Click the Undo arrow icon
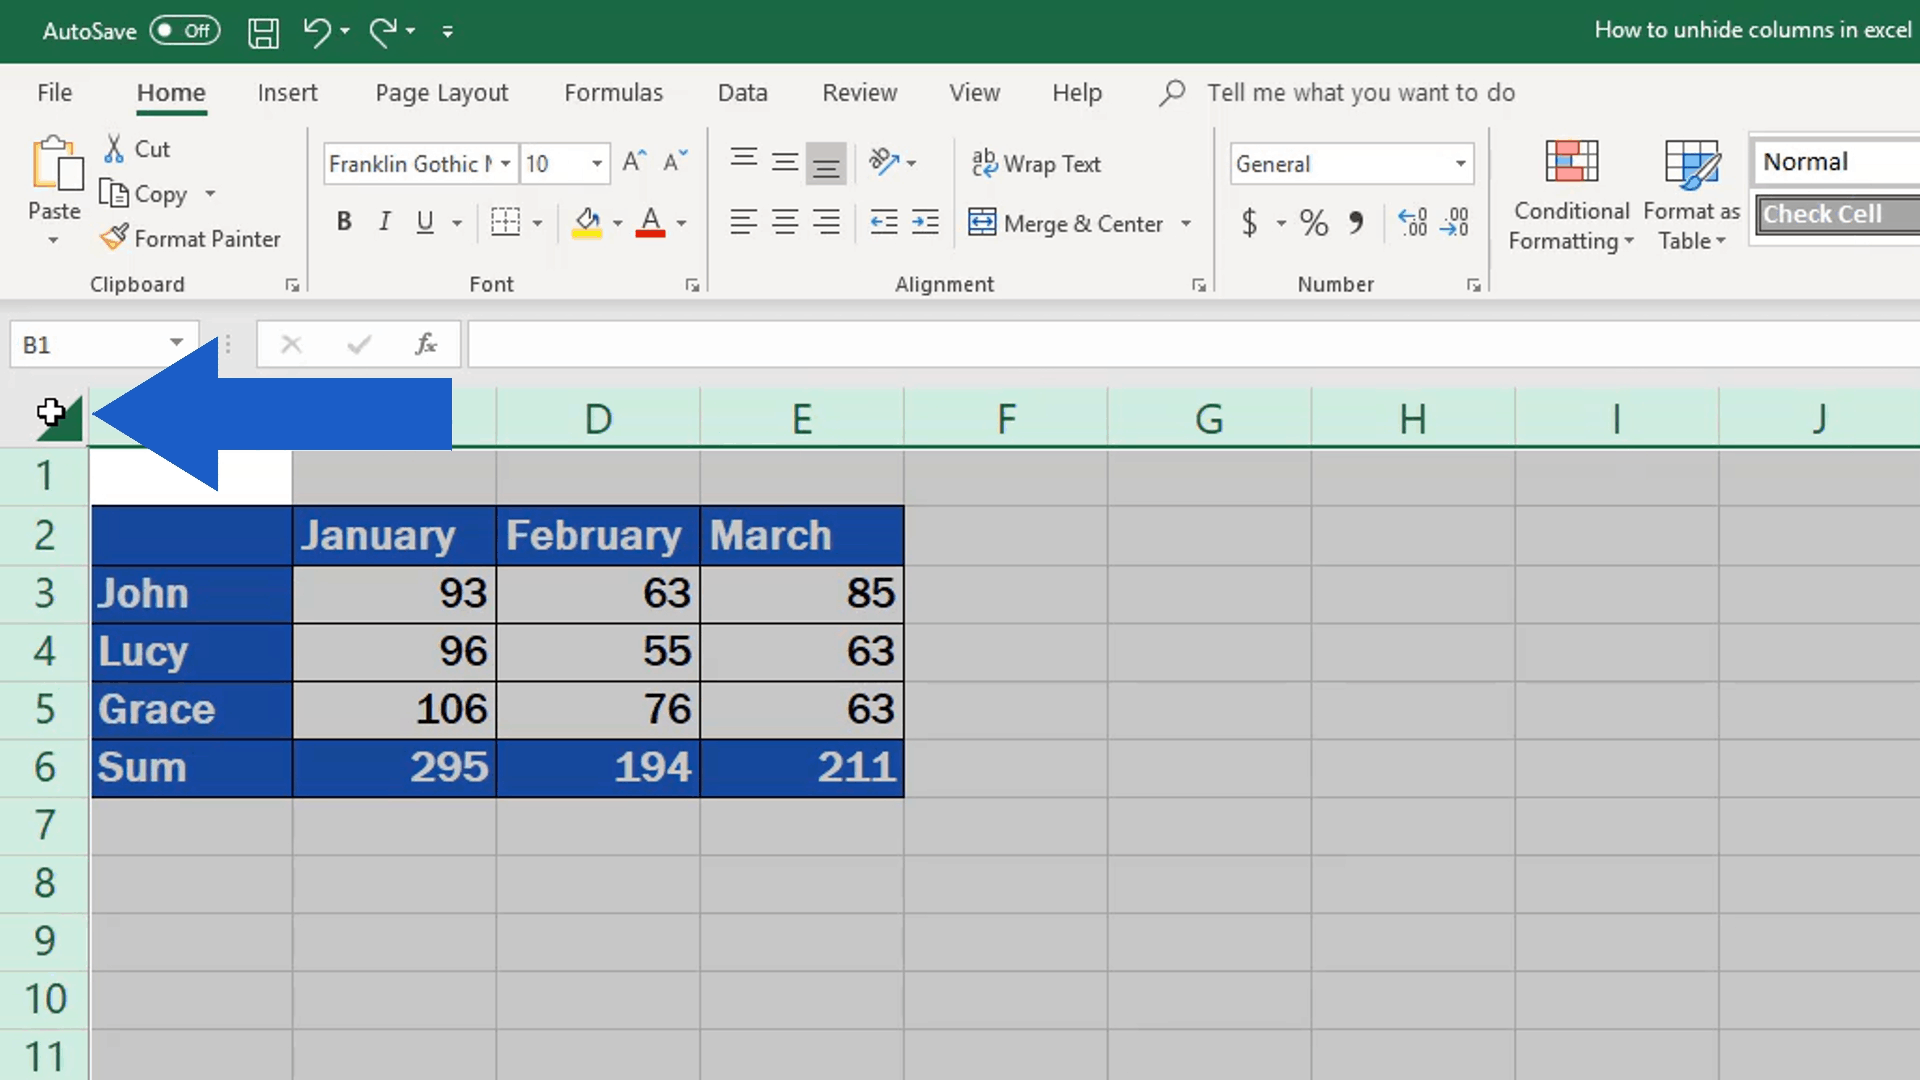 (x=317, y=32)
